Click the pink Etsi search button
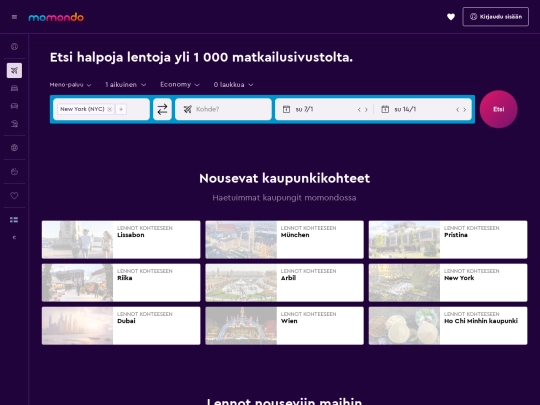This screenshot has height=405, width=540. click(x=498, y=109)
